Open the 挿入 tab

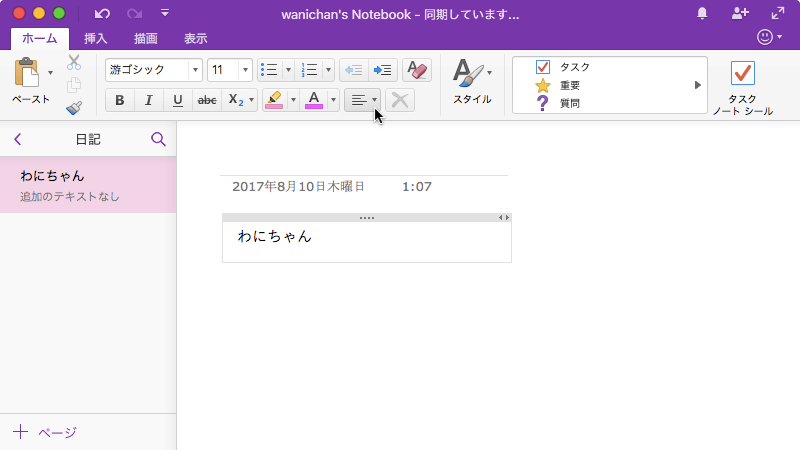point(96,38)
